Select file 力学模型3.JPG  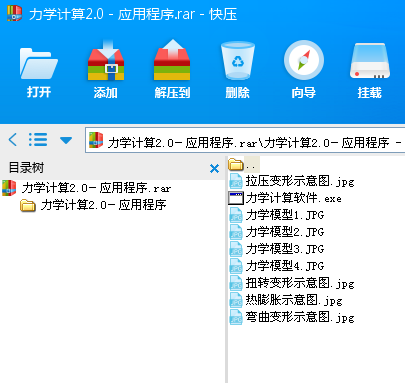tap(277, 249)
